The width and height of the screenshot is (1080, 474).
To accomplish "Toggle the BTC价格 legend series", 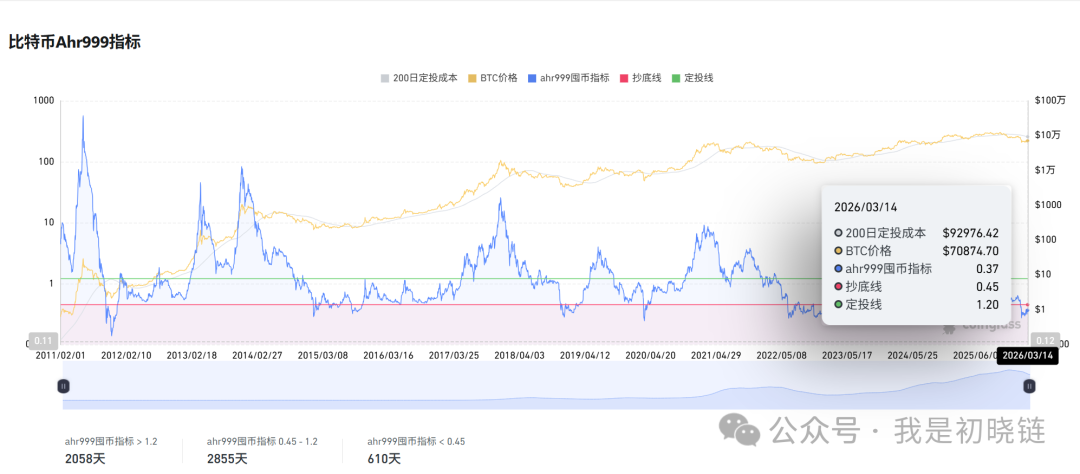I will [492, 78].
